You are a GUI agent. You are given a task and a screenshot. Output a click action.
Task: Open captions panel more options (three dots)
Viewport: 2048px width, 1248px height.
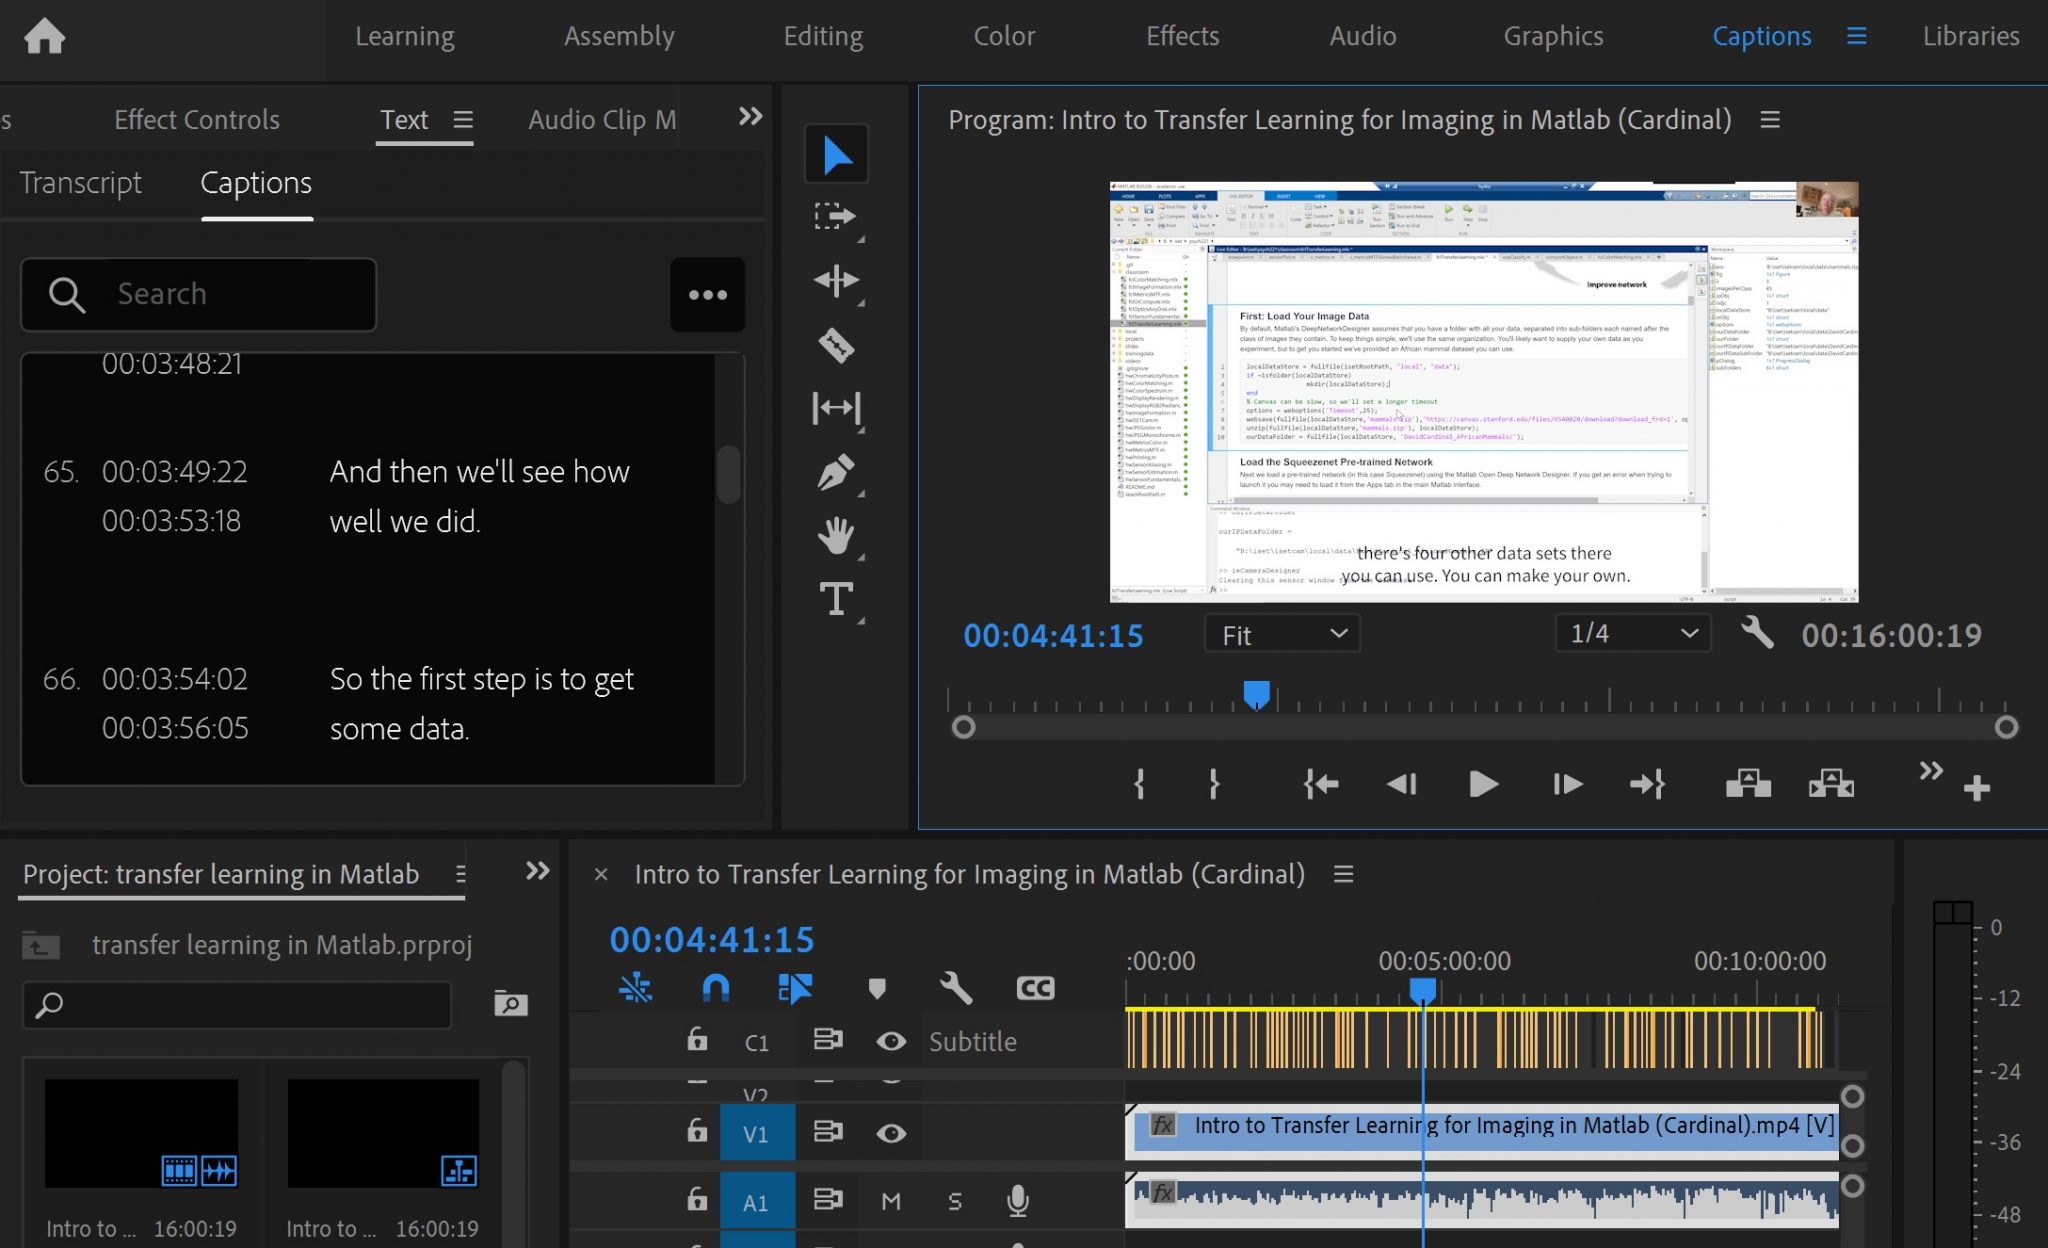coord(708,294)
